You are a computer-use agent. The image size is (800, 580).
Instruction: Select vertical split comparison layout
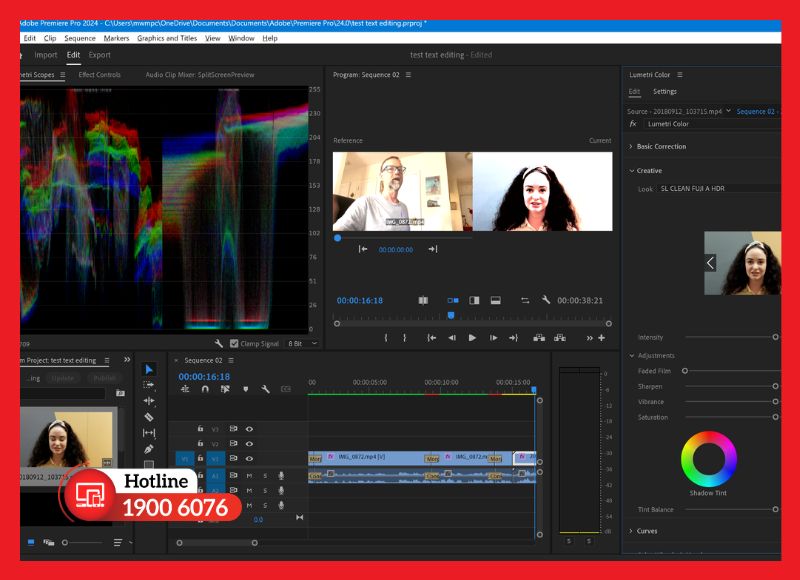click(474, 300)
